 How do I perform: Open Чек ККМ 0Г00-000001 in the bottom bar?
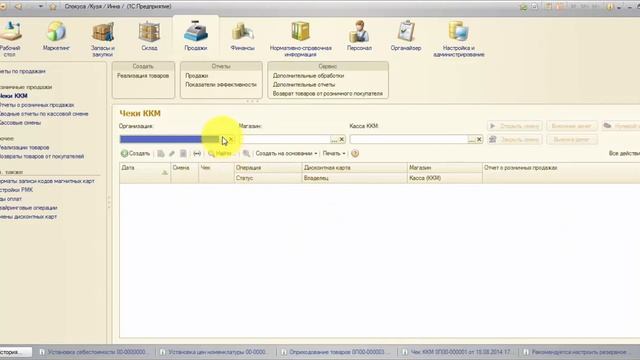[456, 352]
